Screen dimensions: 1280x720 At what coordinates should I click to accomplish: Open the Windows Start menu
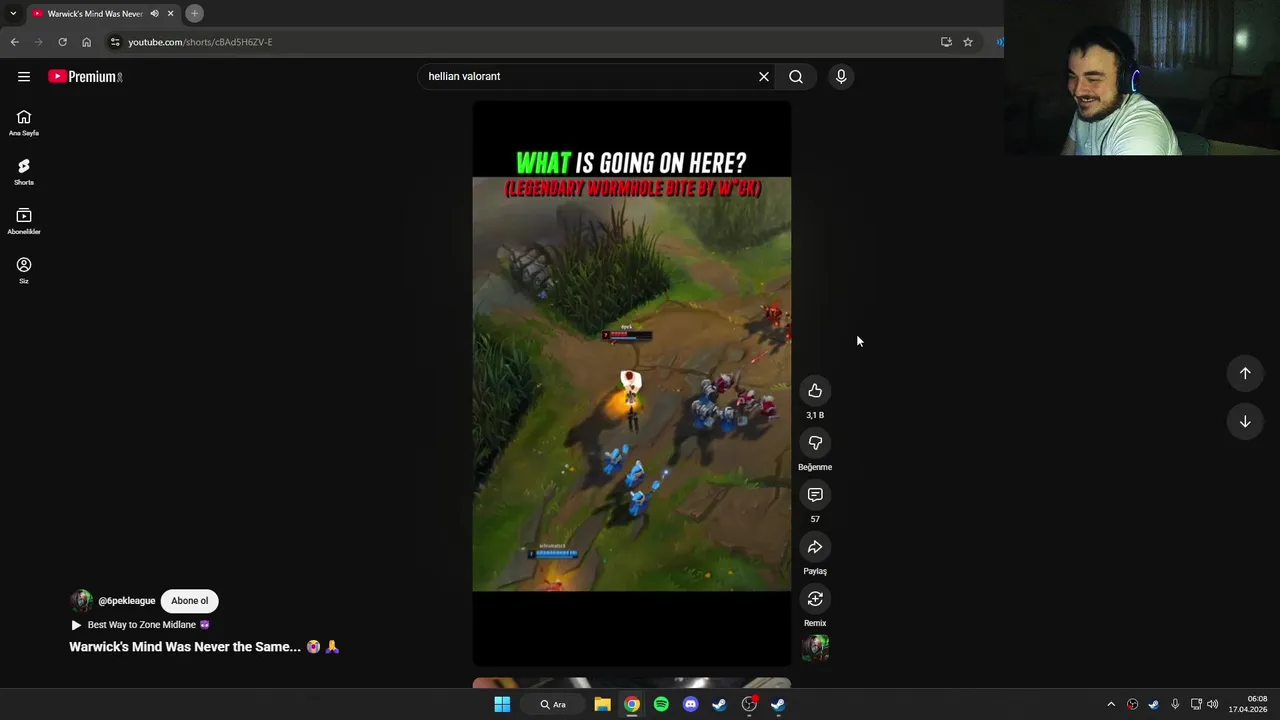click(502, 704)
